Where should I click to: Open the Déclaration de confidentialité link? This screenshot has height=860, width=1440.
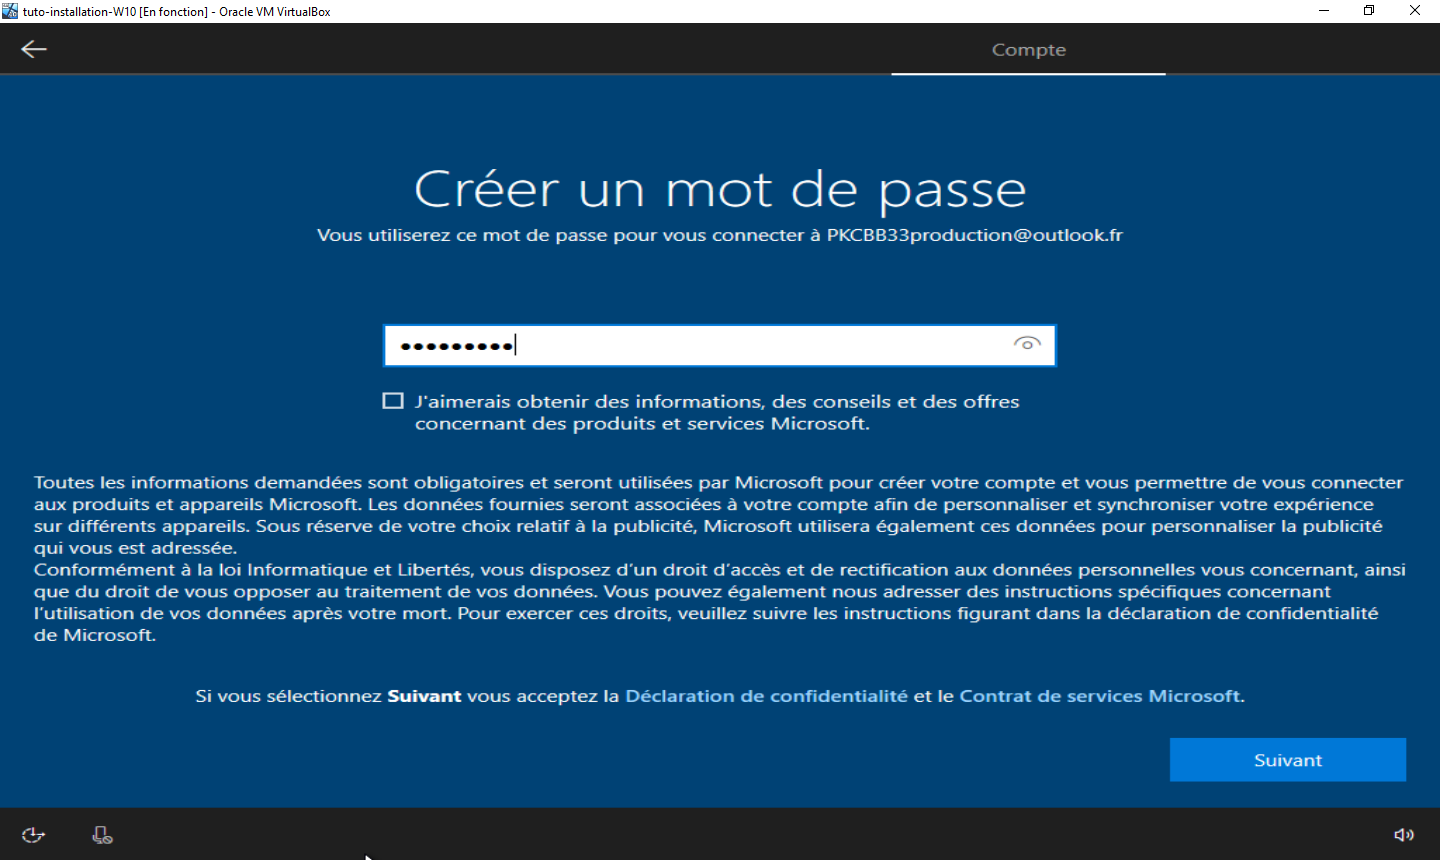coord(766,696)
